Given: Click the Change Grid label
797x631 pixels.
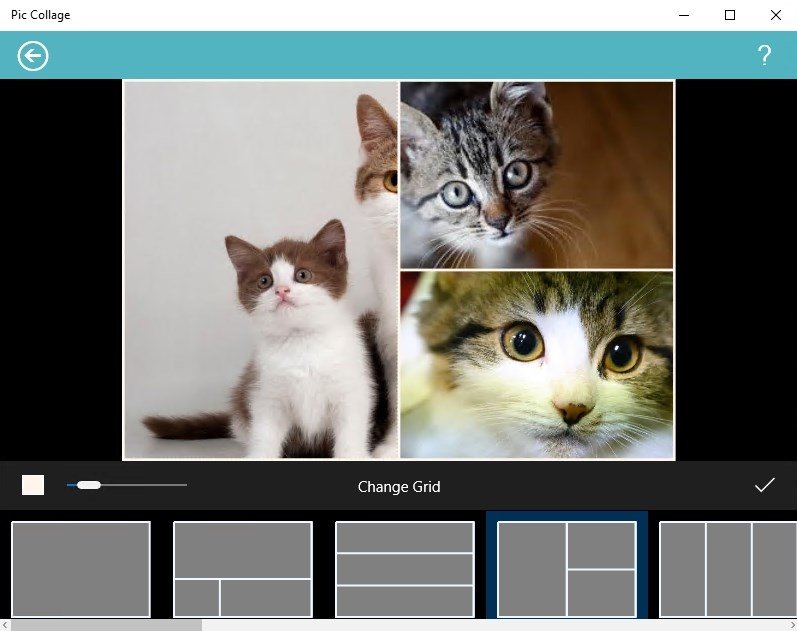Looking at the screenshot, I should [399, 487].
